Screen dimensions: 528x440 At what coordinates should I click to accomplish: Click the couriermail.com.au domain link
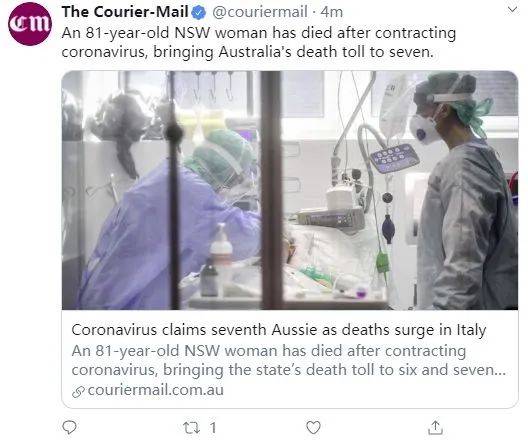point(156,390)
